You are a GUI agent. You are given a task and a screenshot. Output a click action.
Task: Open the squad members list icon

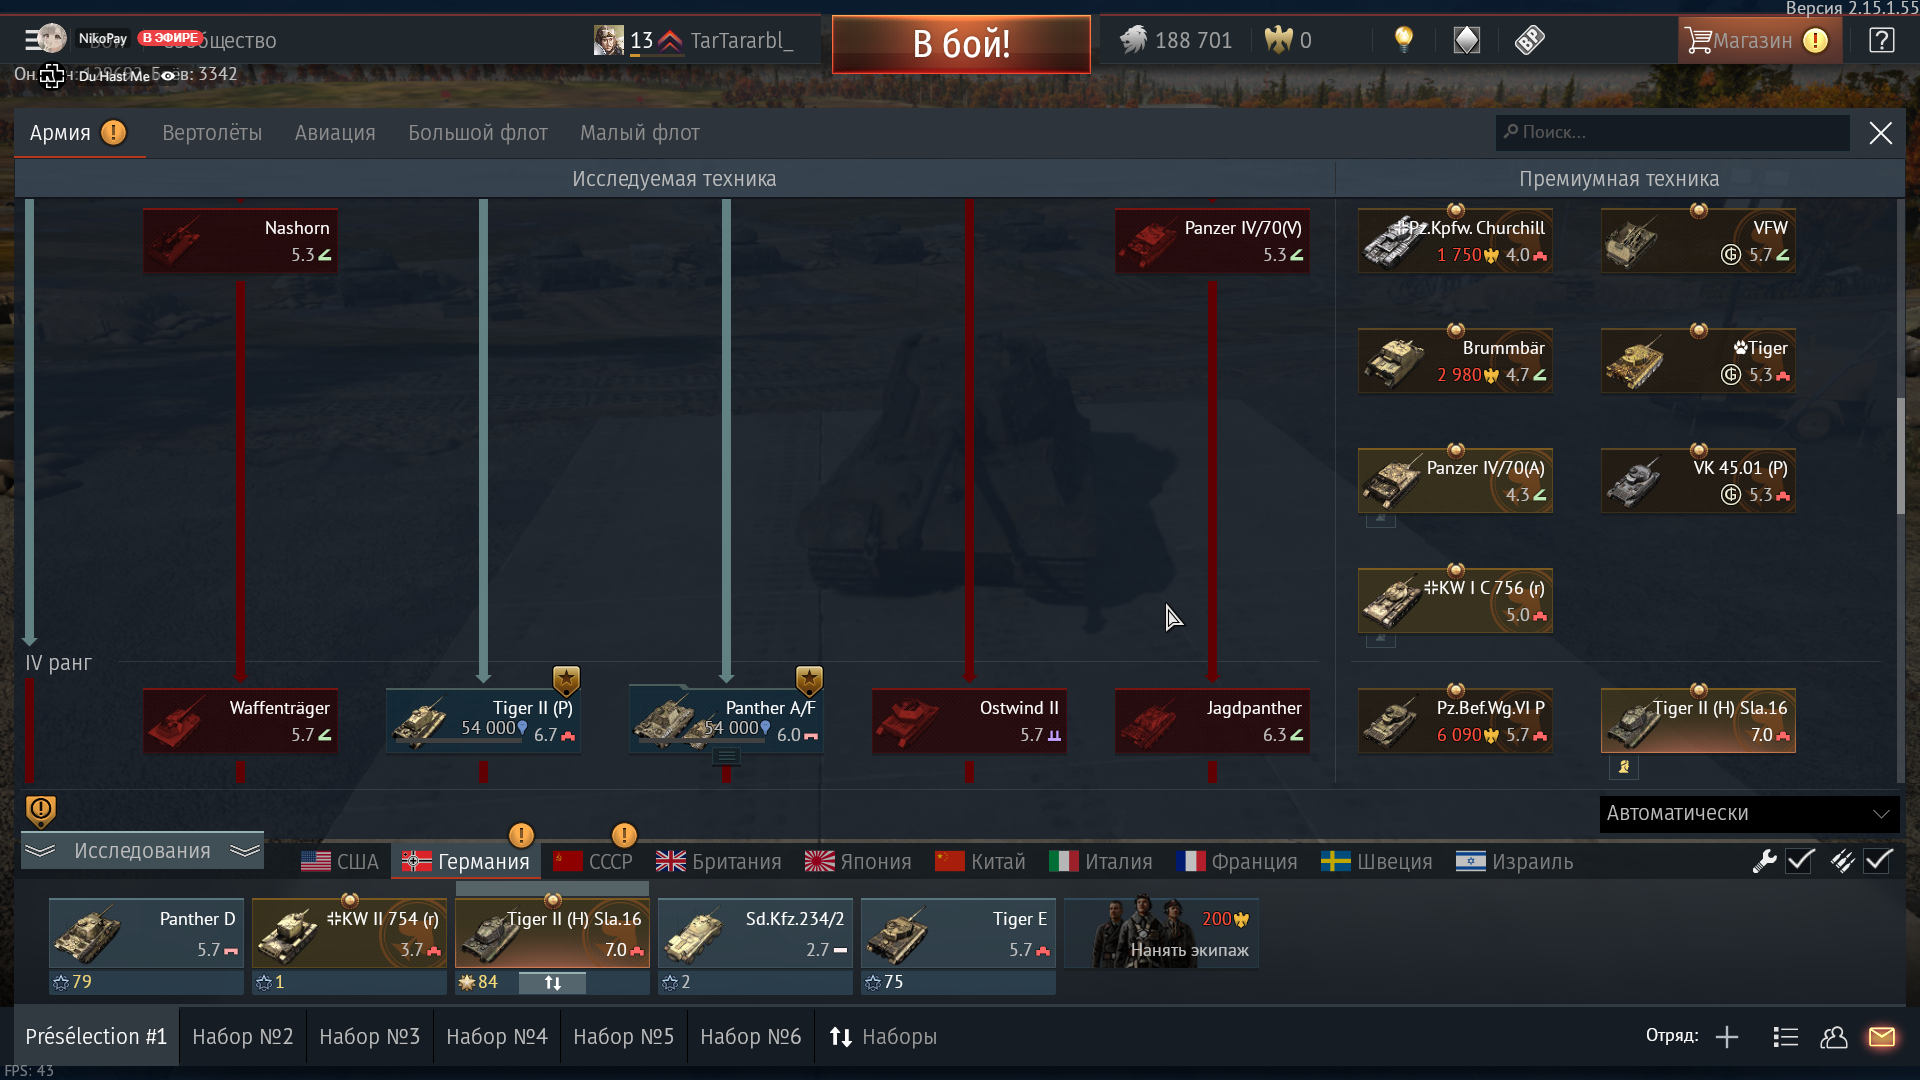coord(1786,1037)
